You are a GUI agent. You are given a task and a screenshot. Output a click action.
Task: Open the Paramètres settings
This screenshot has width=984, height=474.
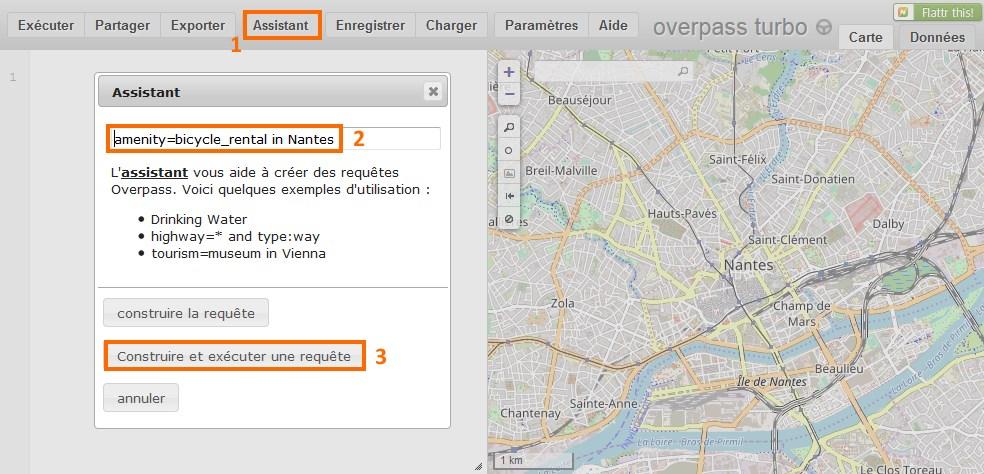[x=541, y=25]
